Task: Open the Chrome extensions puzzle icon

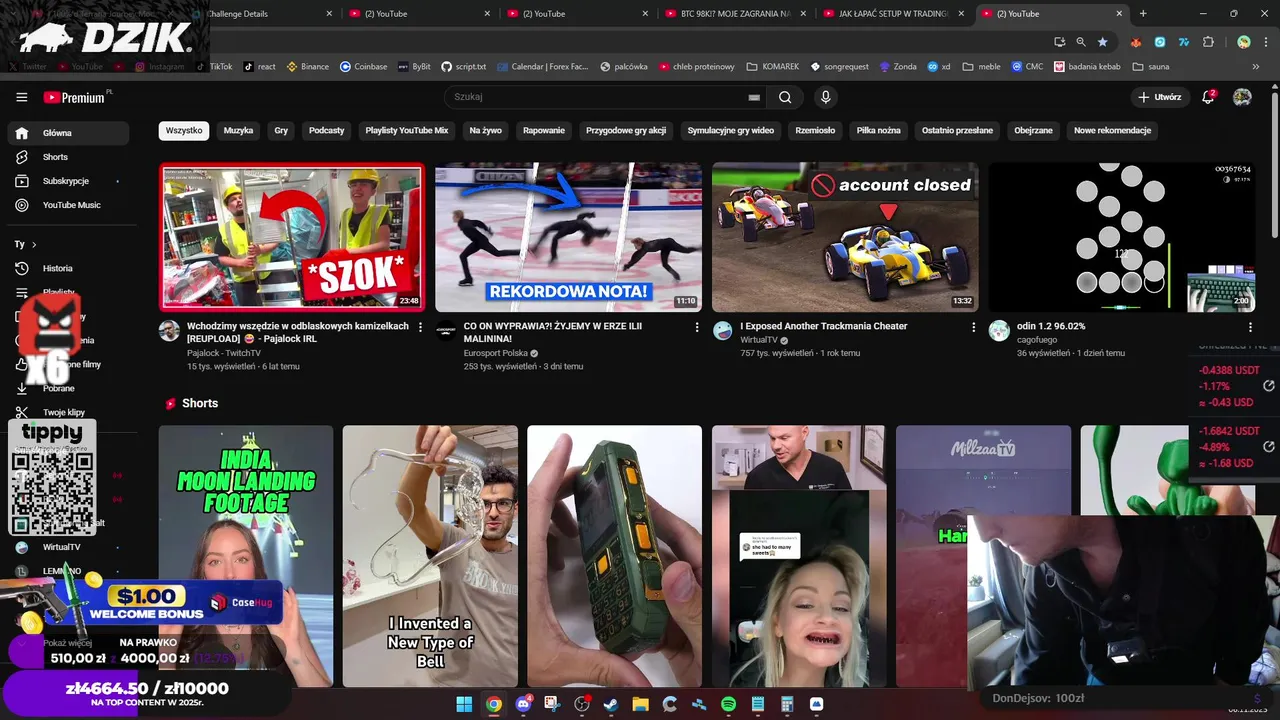Action: [1208, 42]
